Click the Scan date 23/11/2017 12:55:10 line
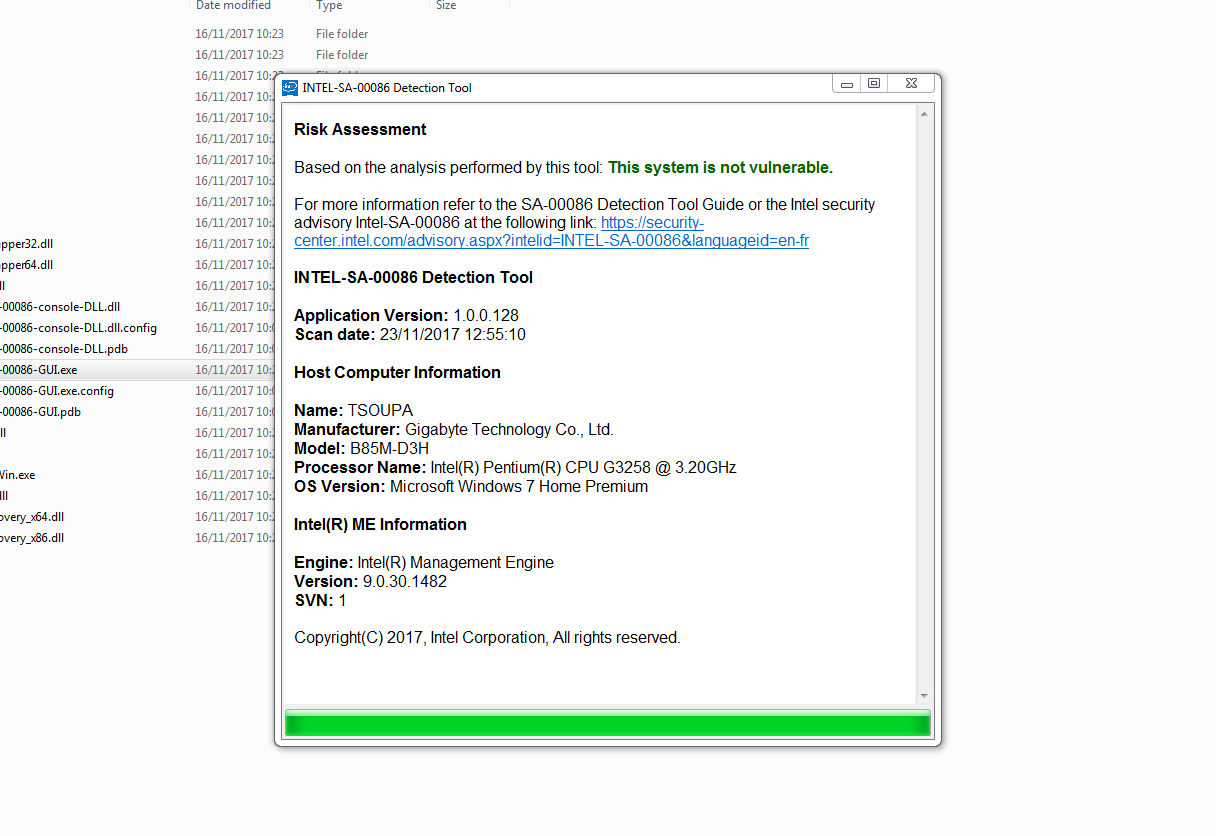The width and height of the screenshot is (1216, 836). click(x=410, y=334)
